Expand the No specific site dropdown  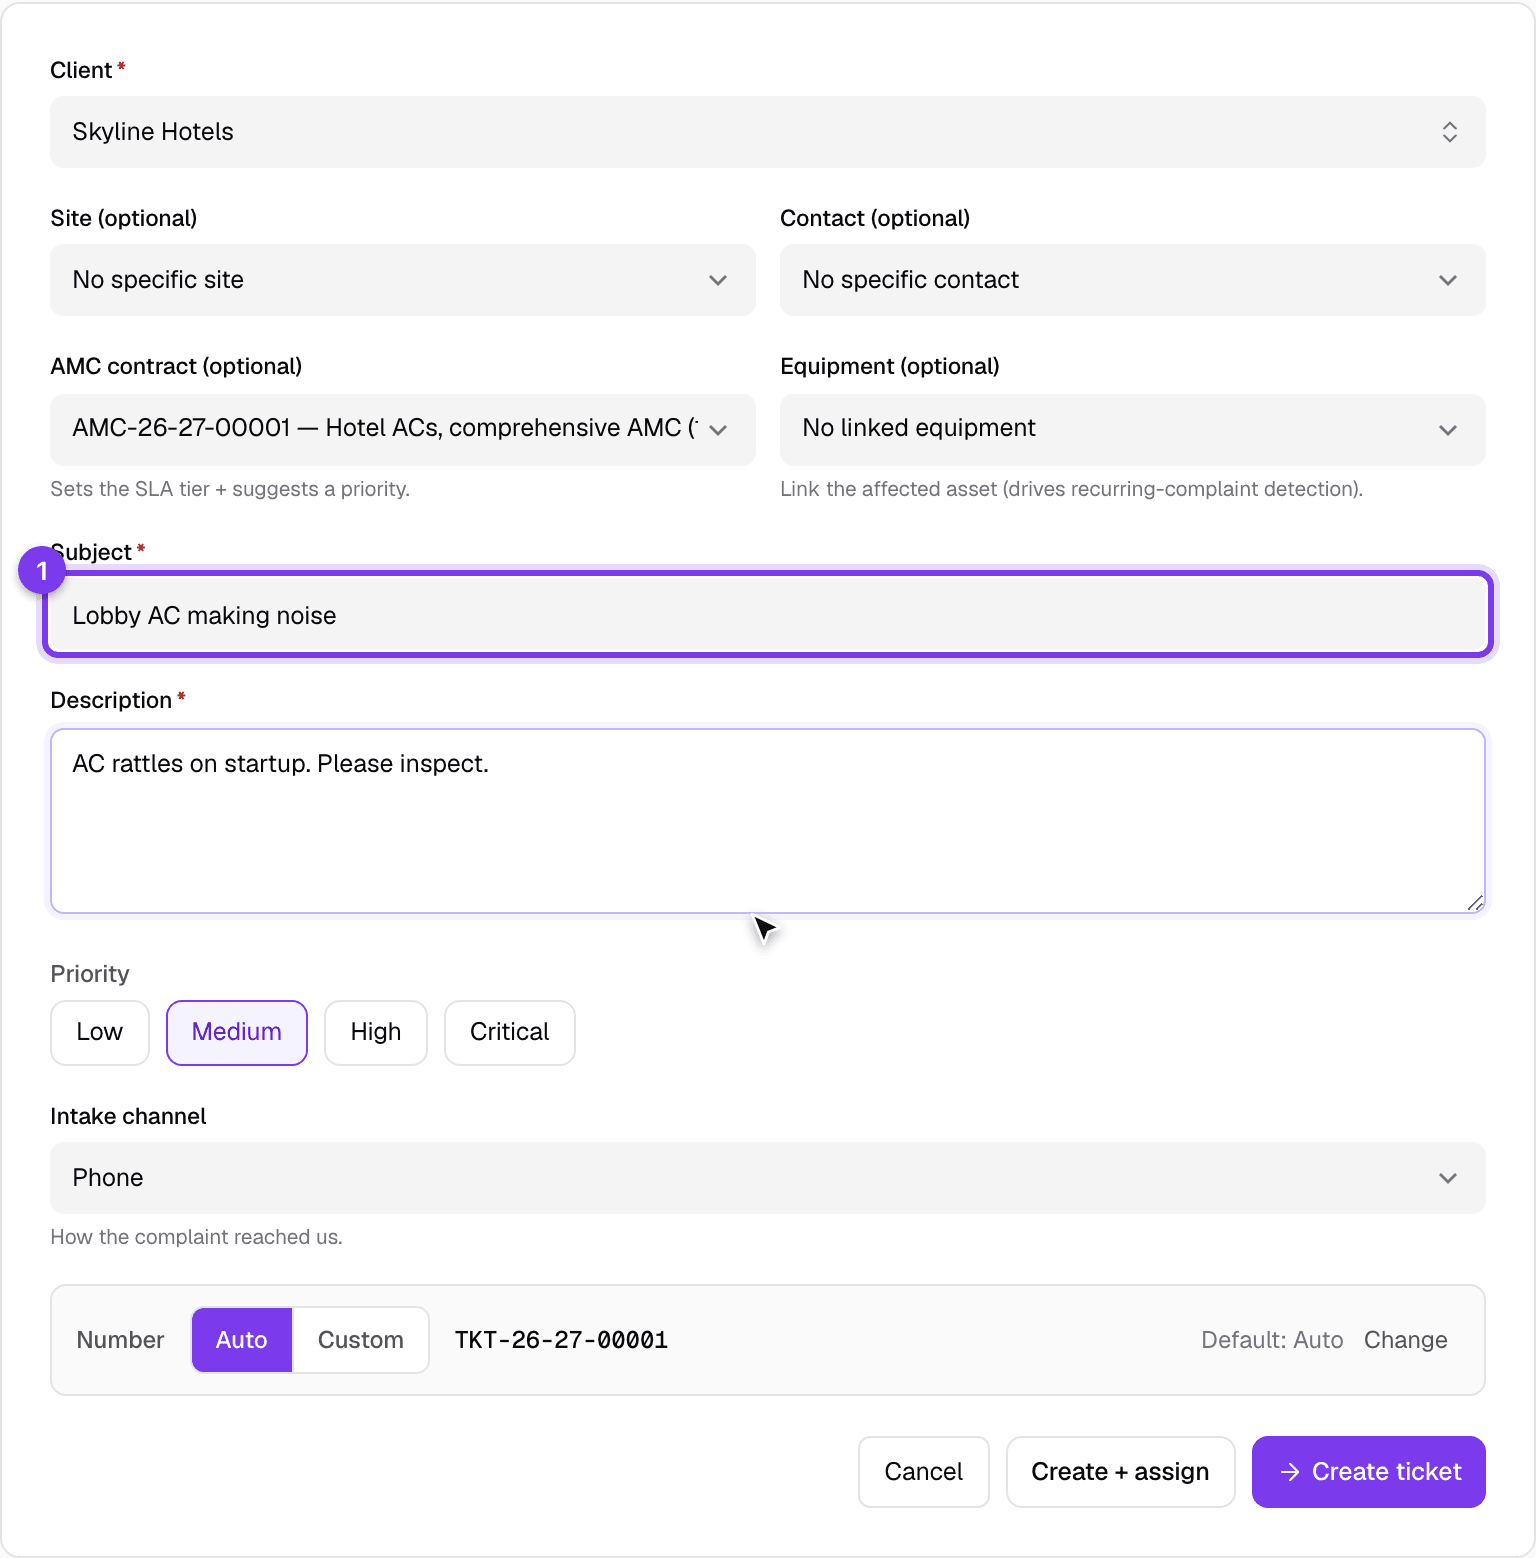[403, 280]
